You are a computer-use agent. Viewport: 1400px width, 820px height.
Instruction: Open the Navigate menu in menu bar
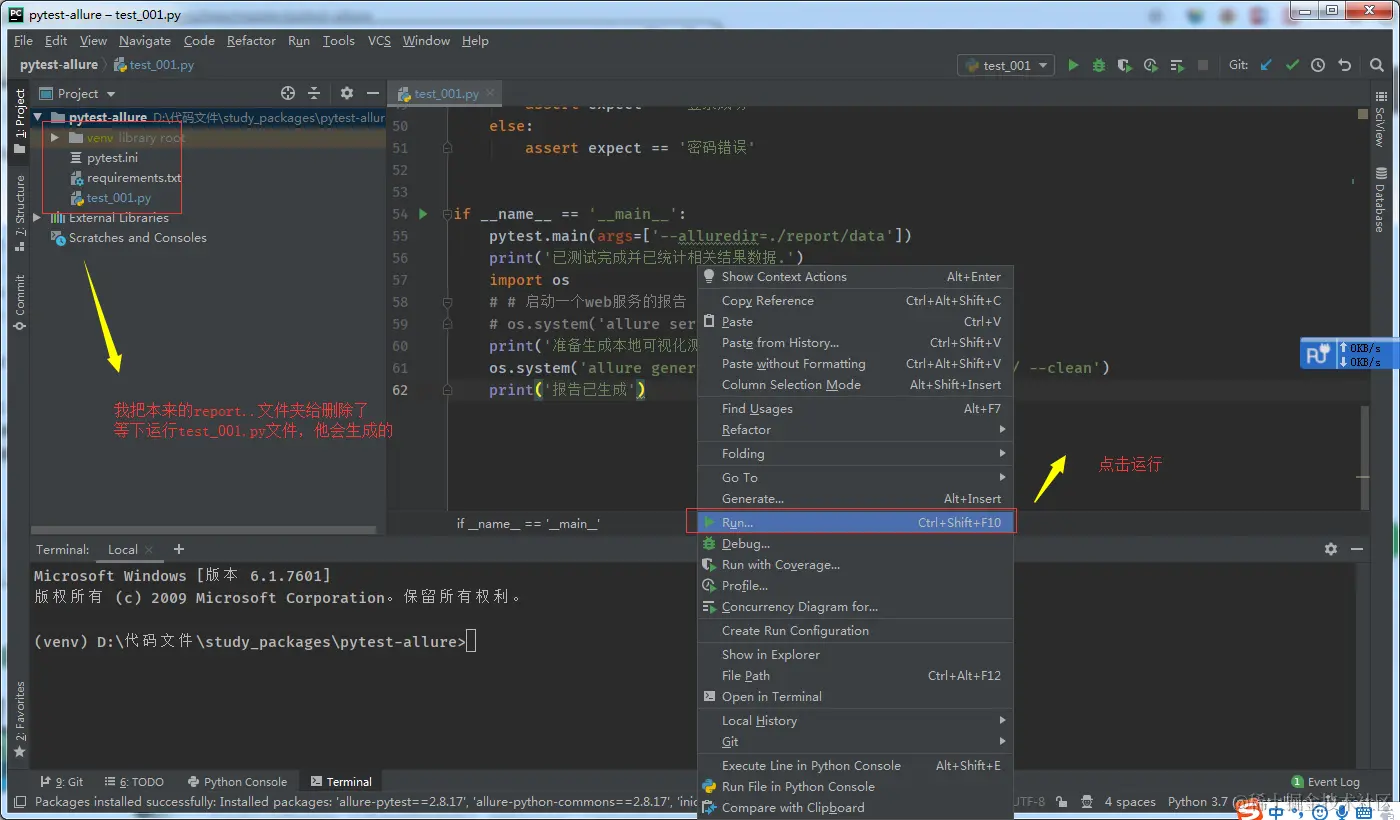pos(145,41)
